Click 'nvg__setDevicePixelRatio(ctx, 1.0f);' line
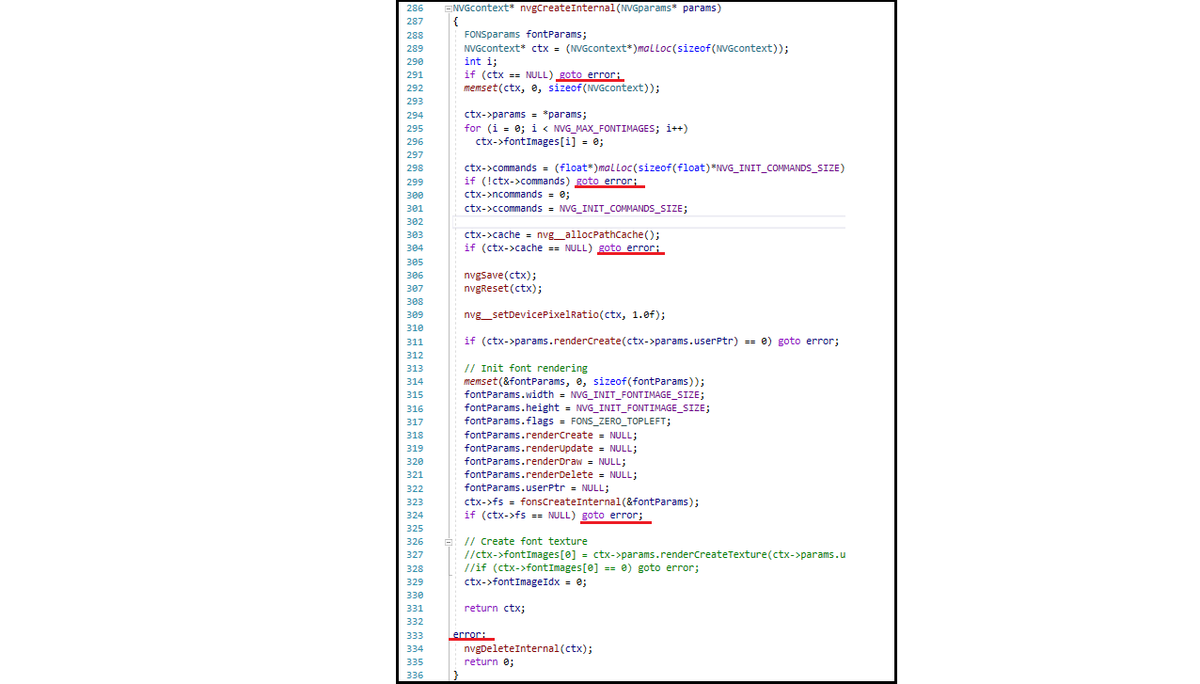Image resolution: width=1200 pixels, height=684 pixels. (x=565, y=315)
